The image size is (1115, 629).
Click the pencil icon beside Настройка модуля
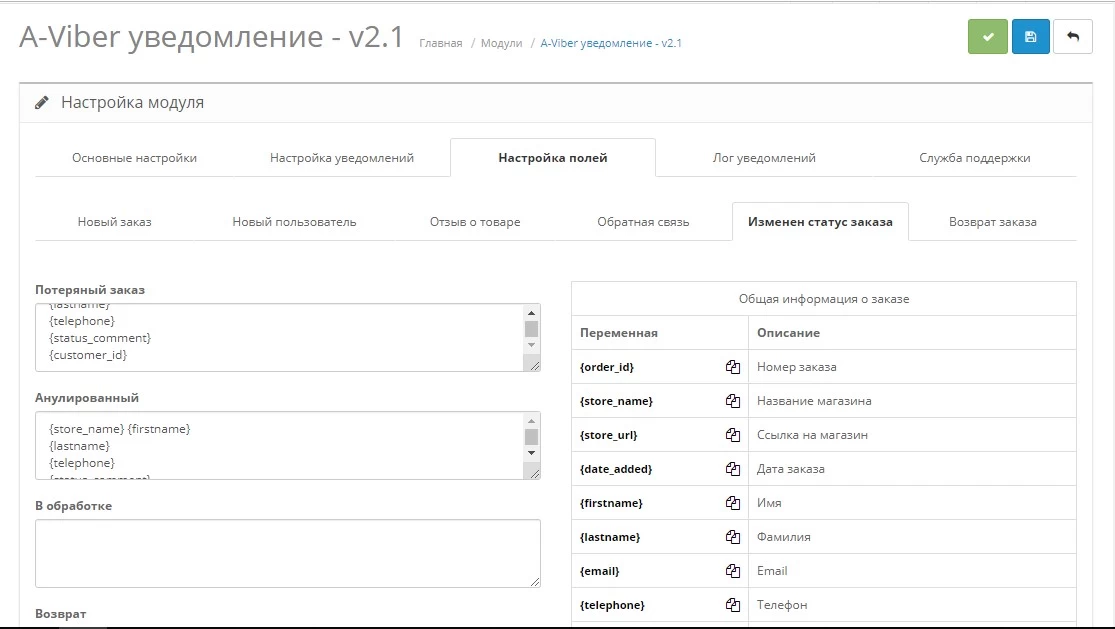[x=42, y=102]
